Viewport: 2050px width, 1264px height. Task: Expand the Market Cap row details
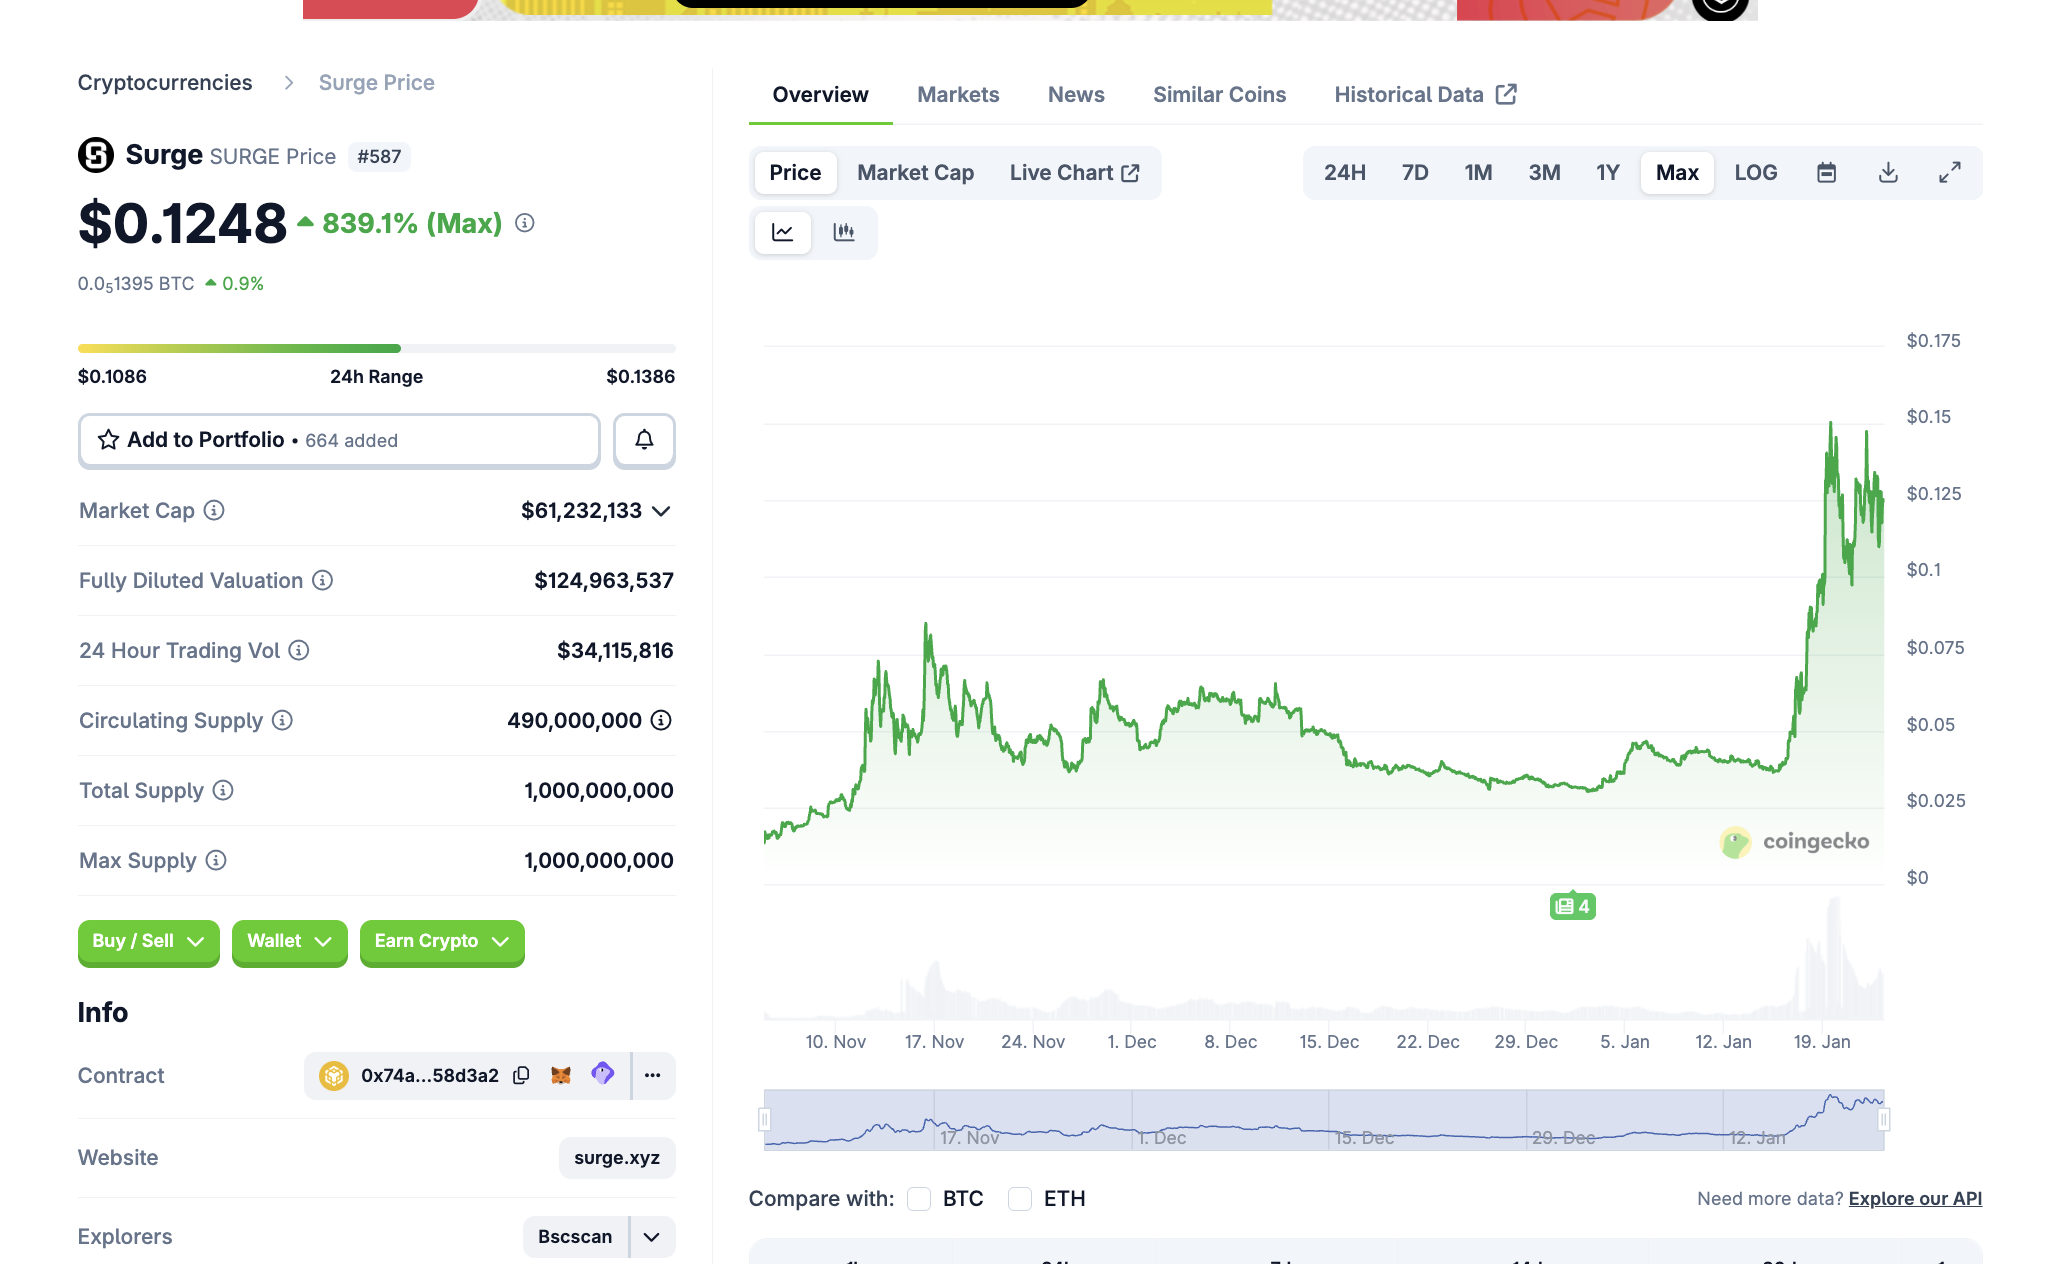[661, 511]
